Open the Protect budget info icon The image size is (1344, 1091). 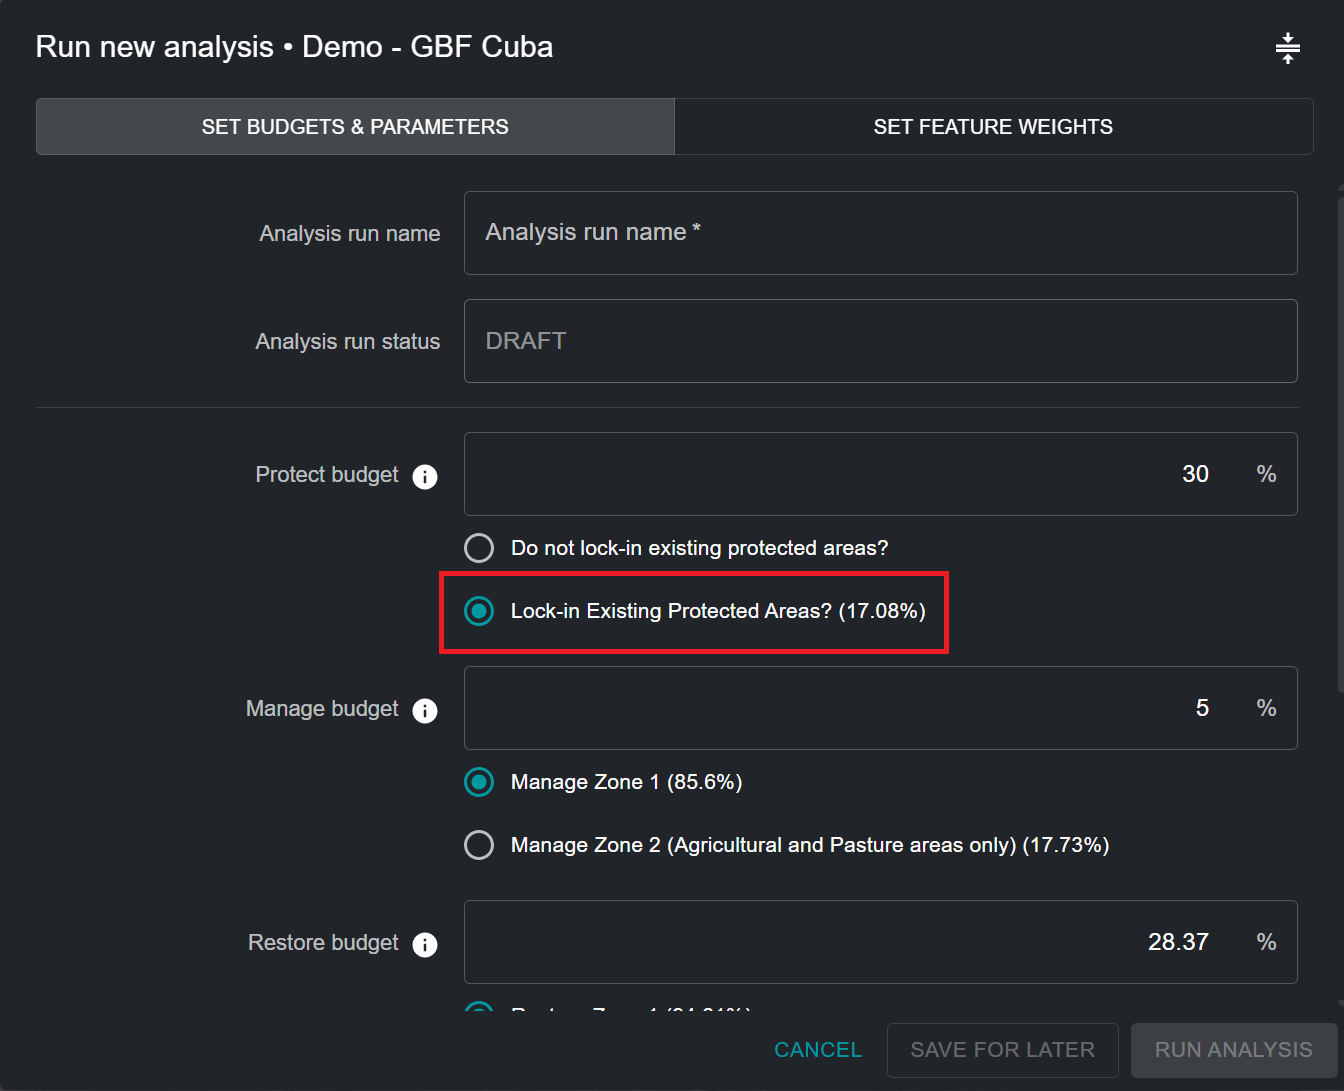tap(425, 477)
